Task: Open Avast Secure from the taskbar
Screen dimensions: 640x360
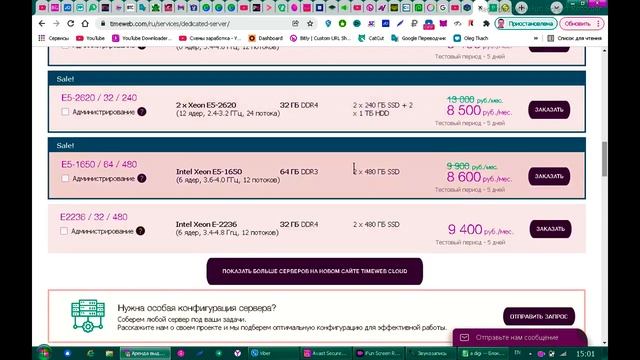Action: [x=325, y=353]
